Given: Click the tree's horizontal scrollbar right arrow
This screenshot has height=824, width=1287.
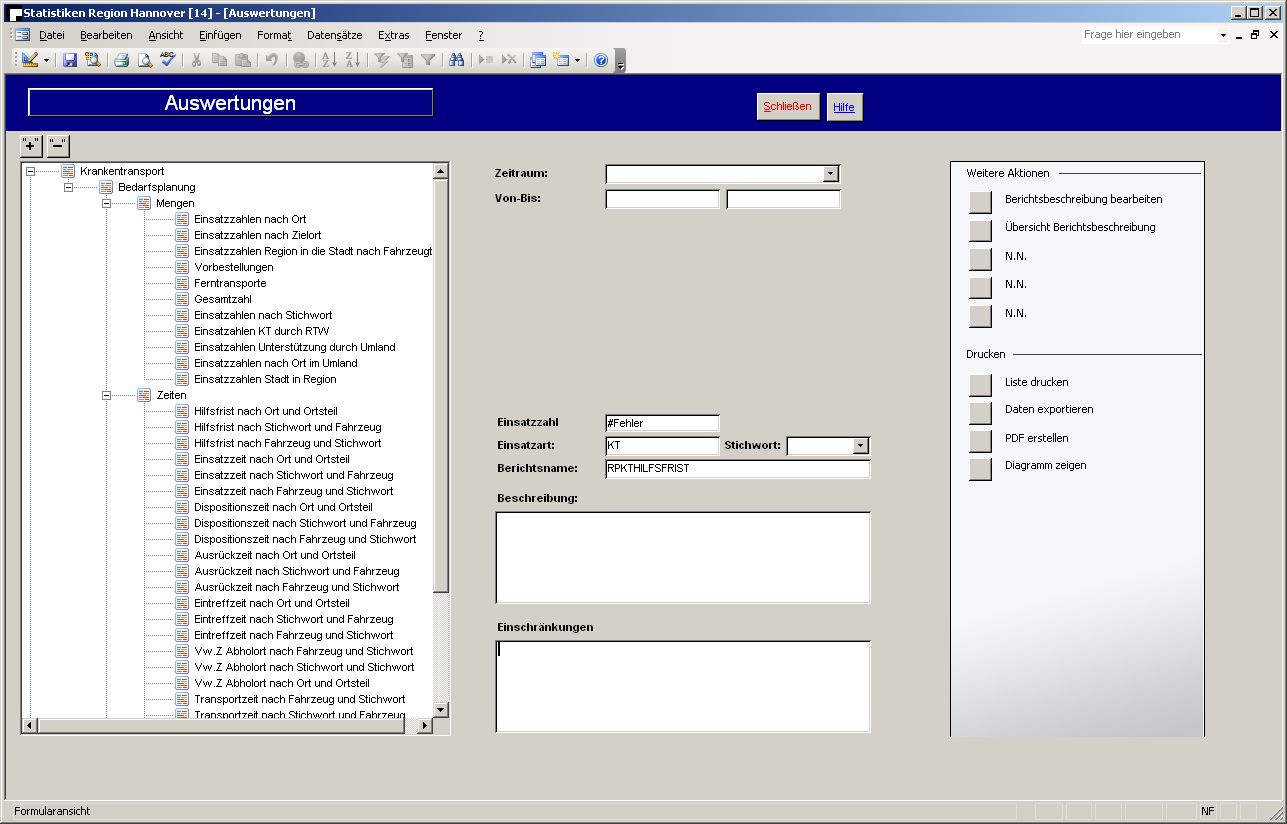Looking at the screenshot, I should pyautogui.click(x=425, y=725).
